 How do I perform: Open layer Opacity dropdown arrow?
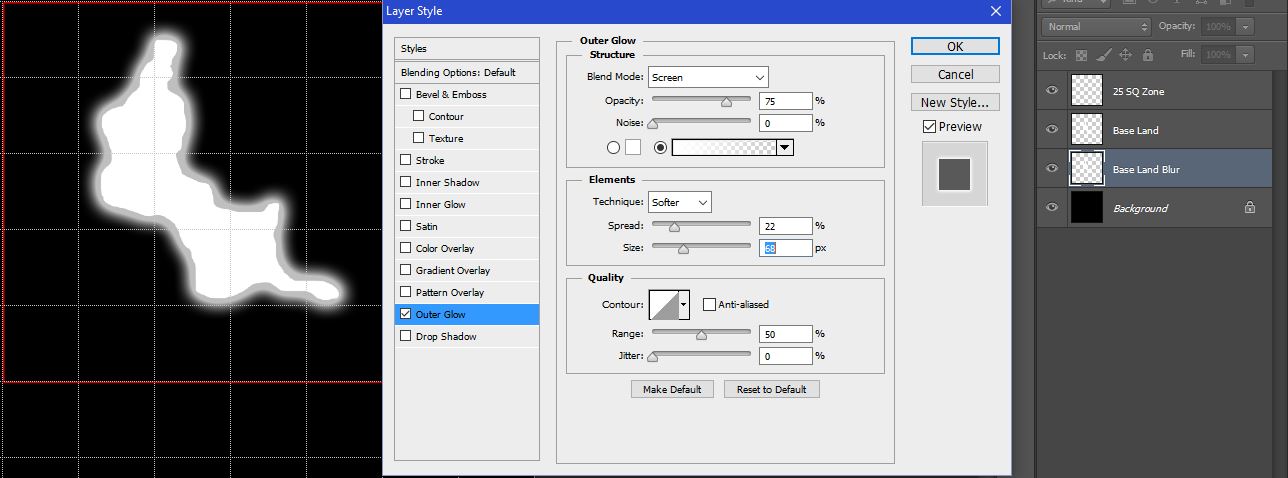point(1245,27)
